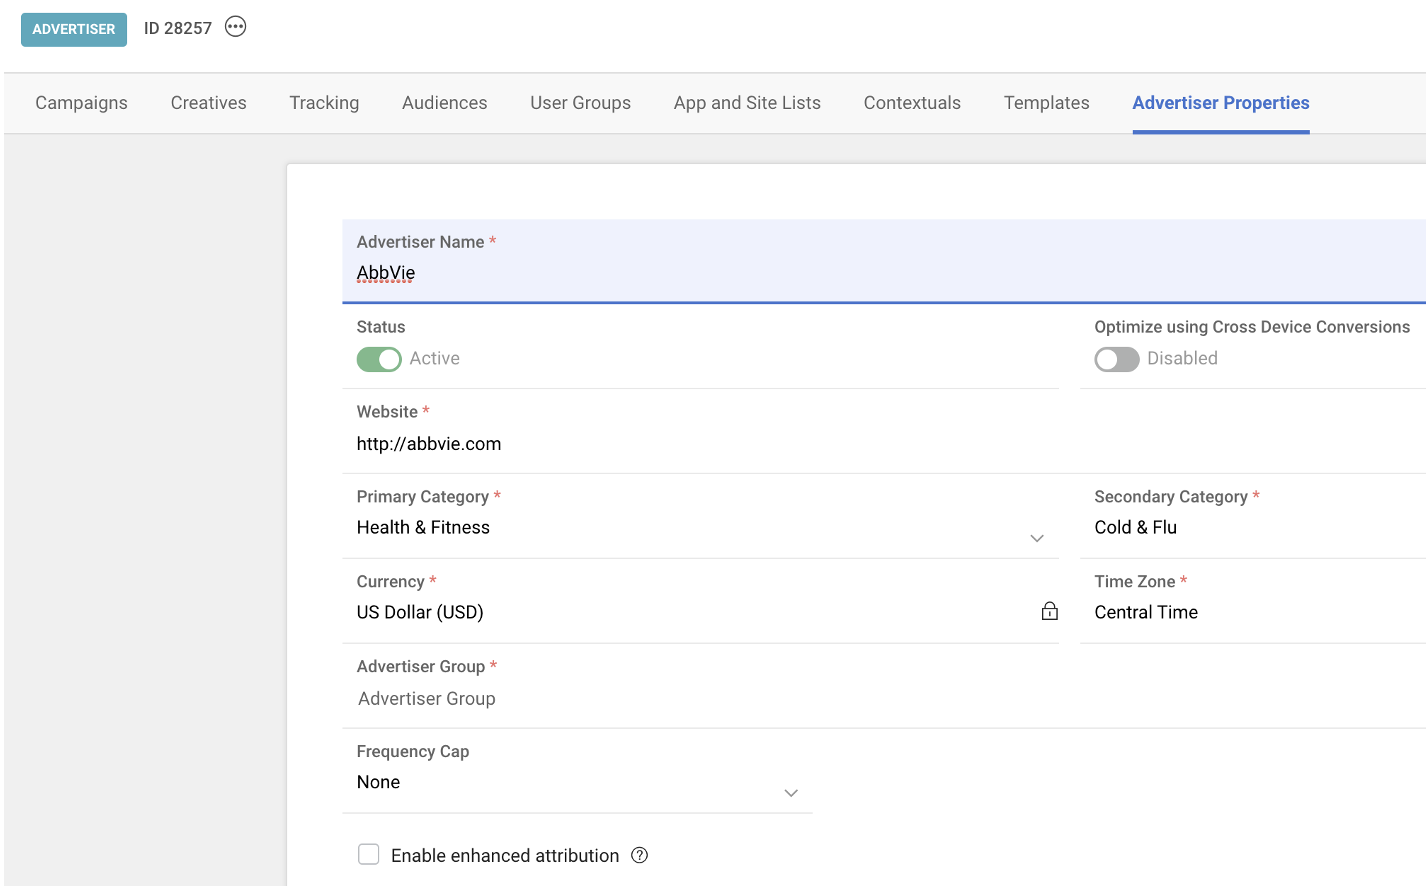Open the more options ellipsis icon beside ID 28257

(235, 27)
